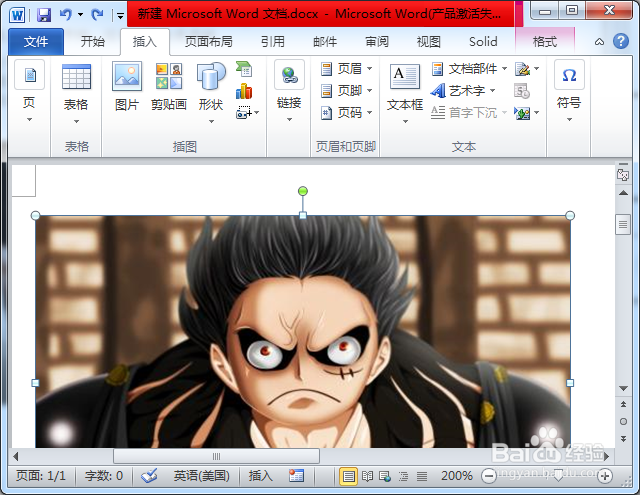Viewport: 640px width, 495px height.
Task: Minimize the ribbon with the caret icon
Action: 599,42
